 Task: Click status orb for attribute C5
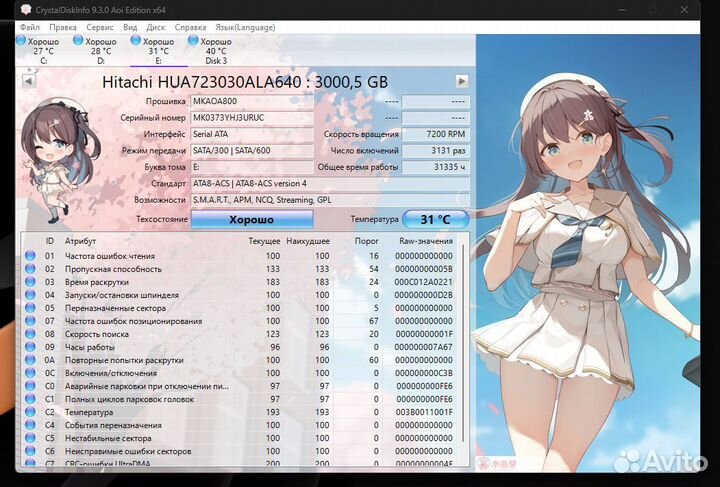(30, 438)
